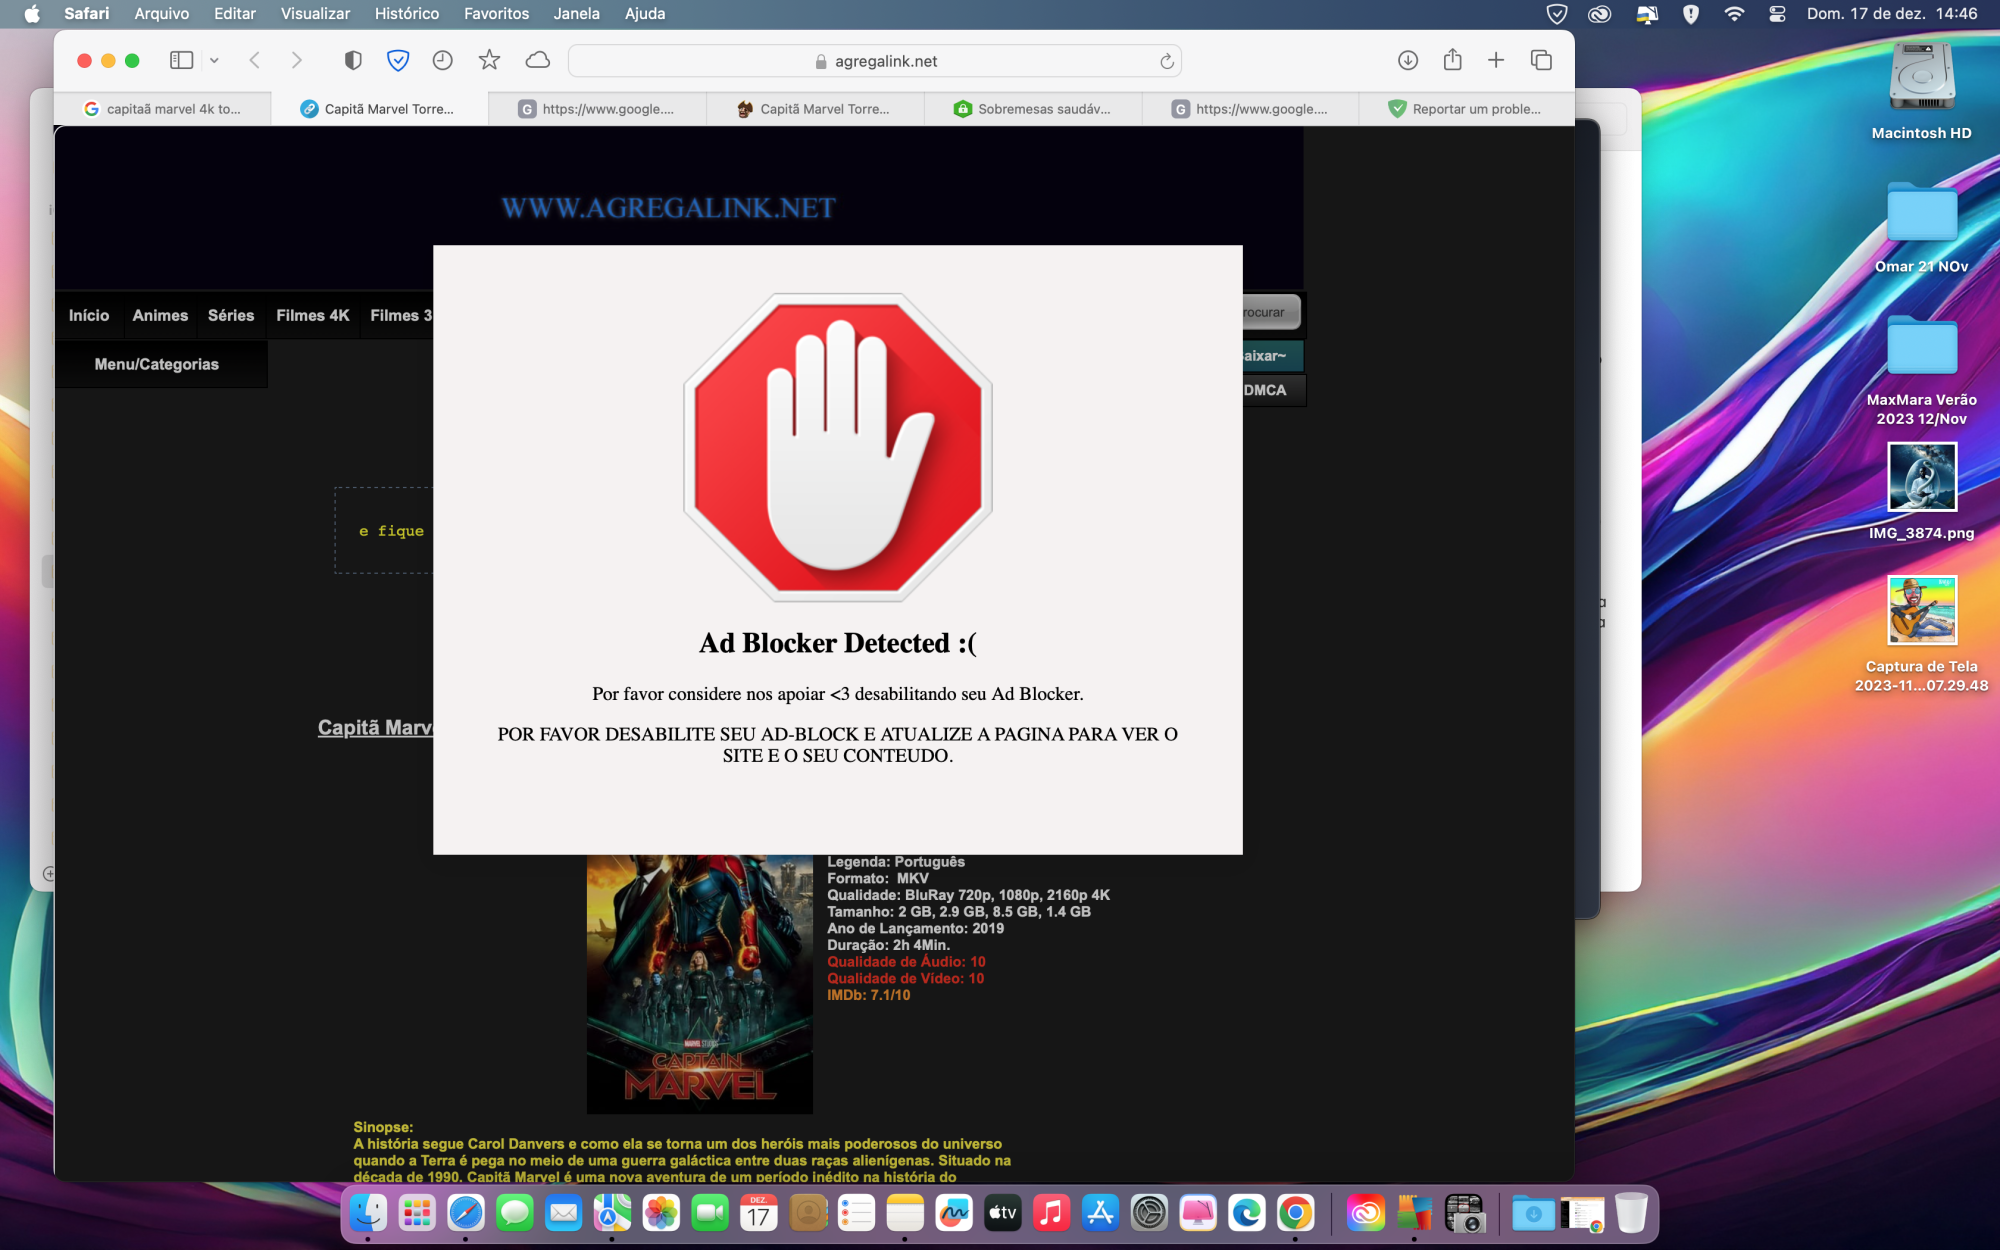Launch the Music app from the Dock
The image size is (2000, 1250).
click(1049, 1213)
